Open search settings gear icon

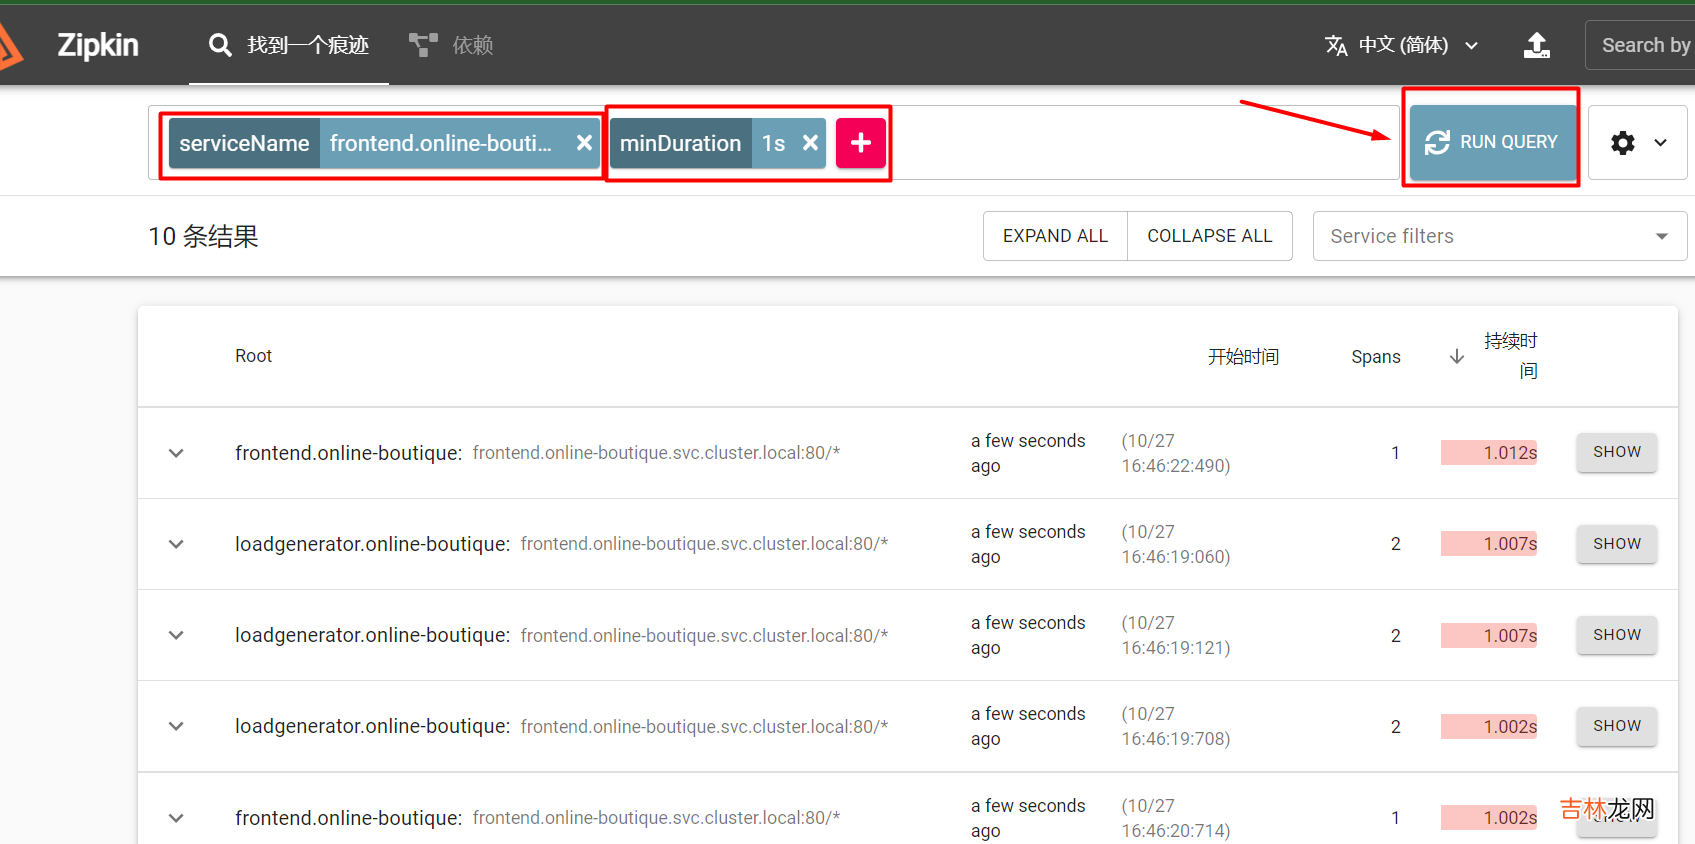(1623, 143)
